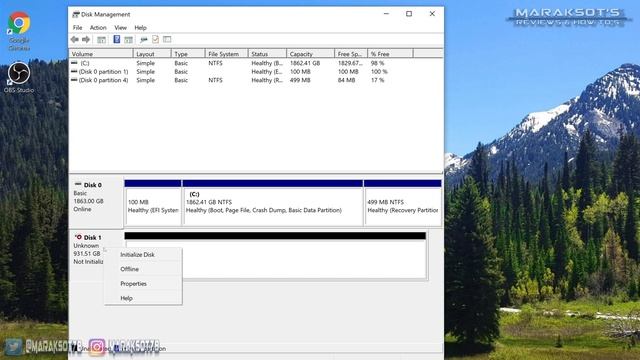Toggle the Show/Hide Console Tree toolbar icon
The height and width of the screenshot is (360, 640).
pos(101,40)
